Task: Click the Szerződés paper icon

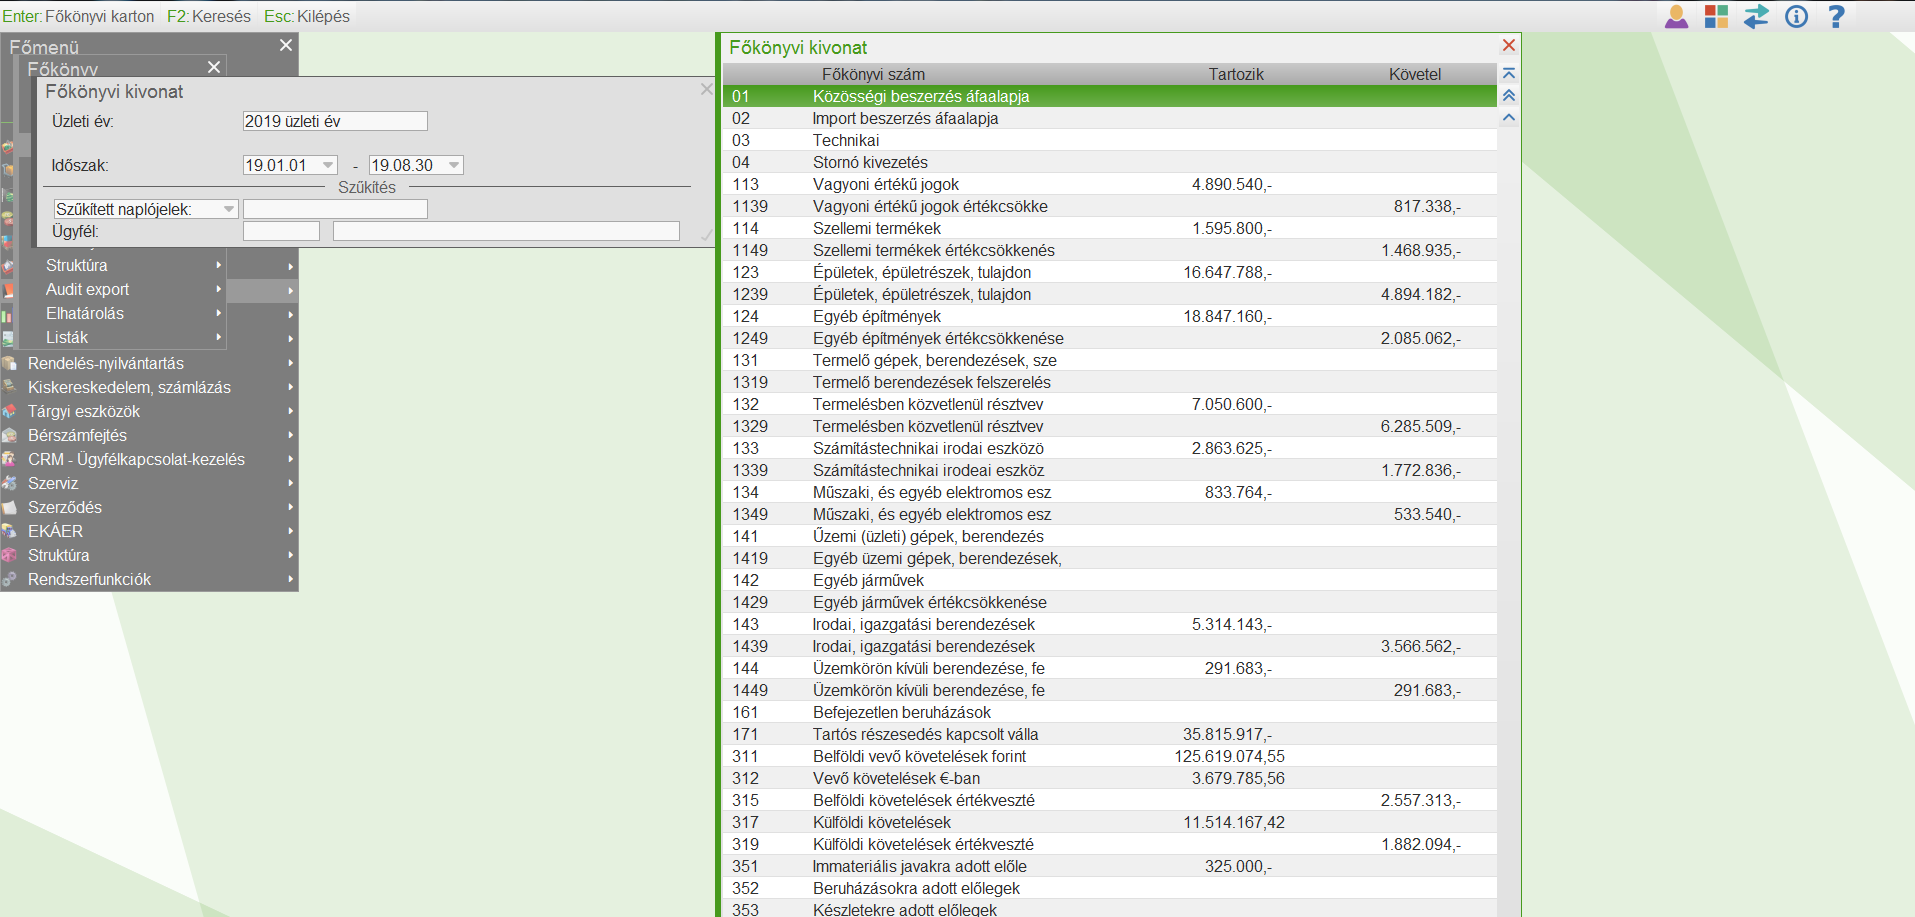Action: [x=9, y=508]
